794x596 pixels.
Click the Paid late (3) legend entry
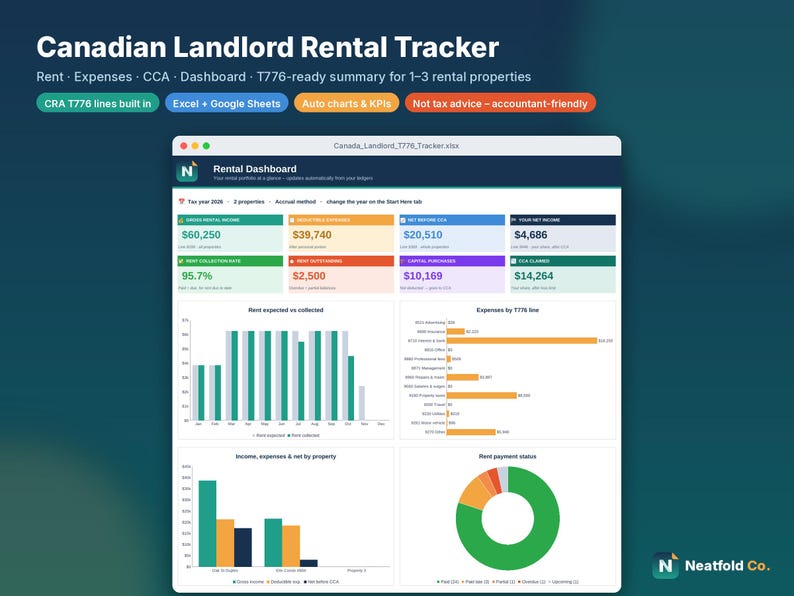point(475,582)
